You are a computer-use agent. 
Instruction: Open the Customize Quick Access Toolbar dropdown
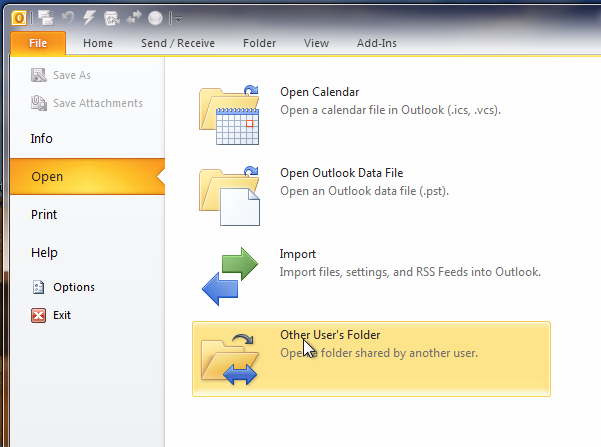178,18
